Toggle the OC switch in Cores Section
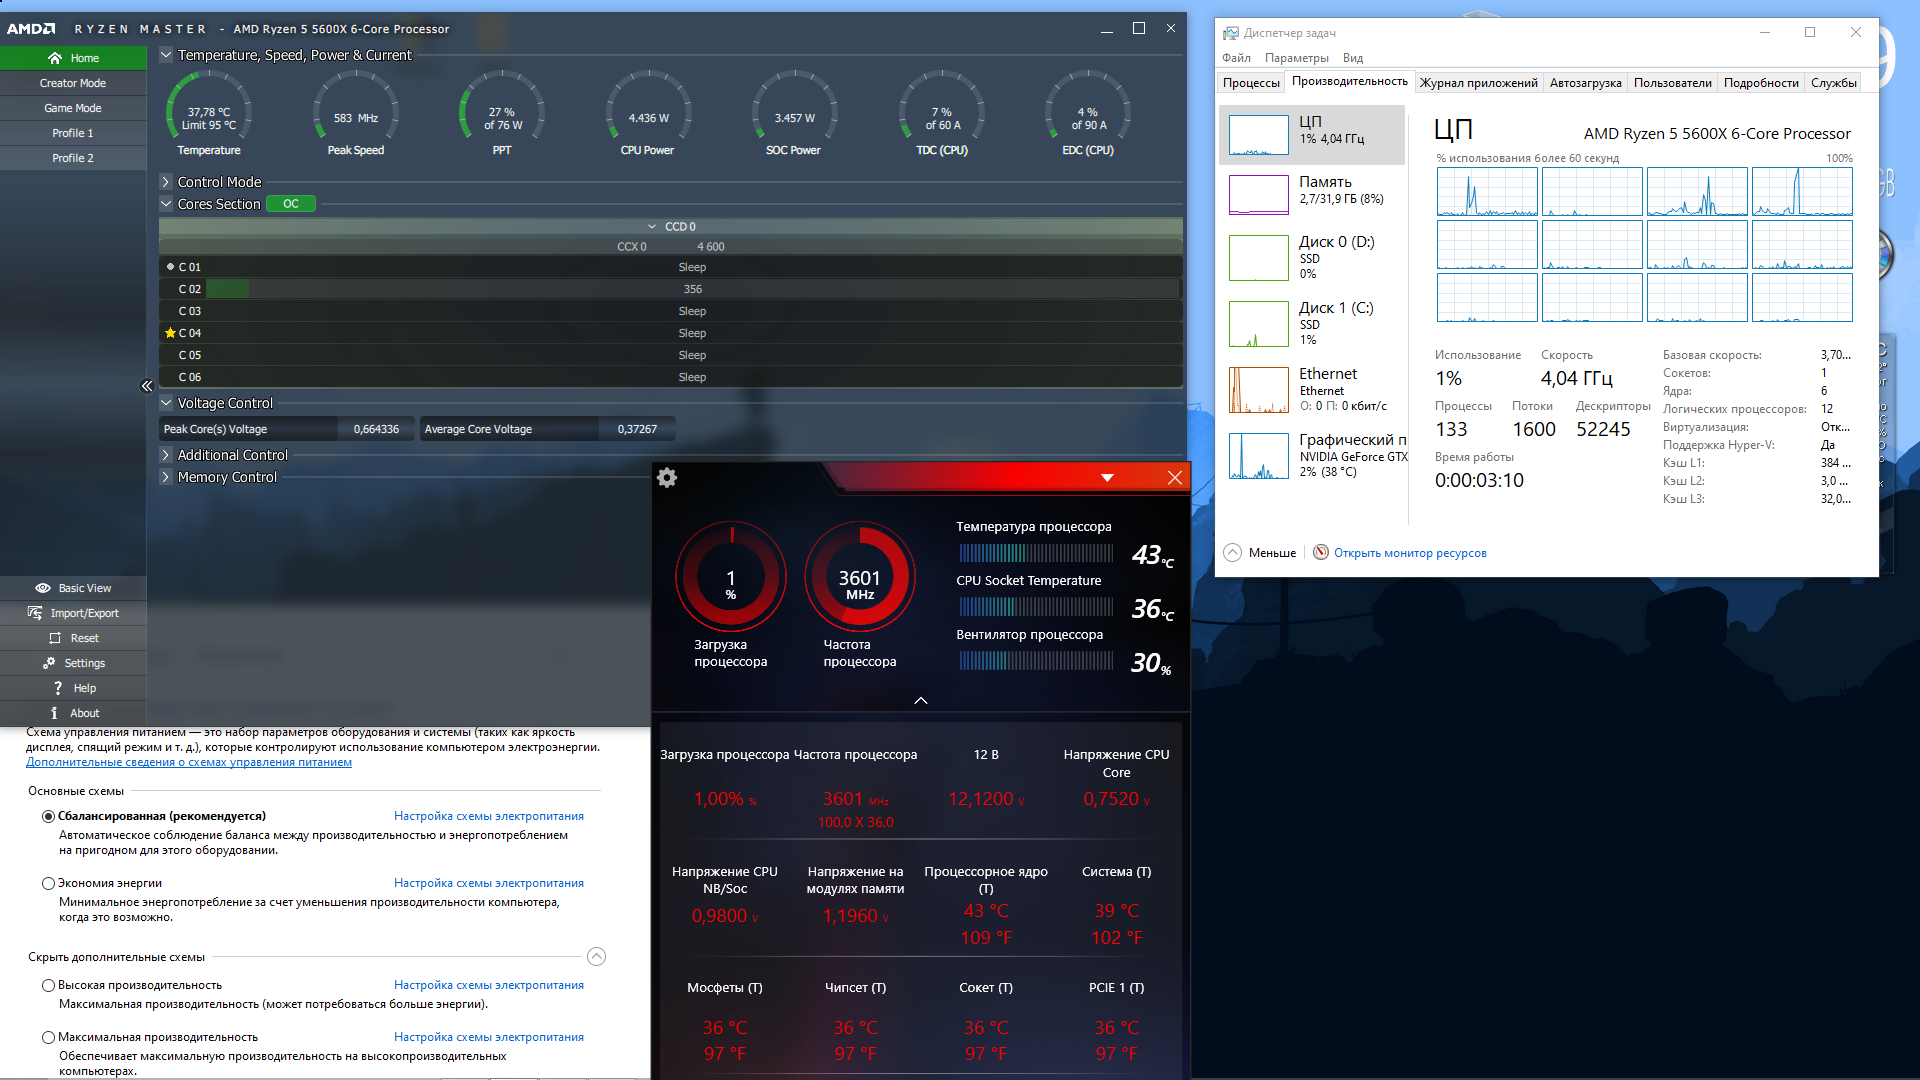The width and height of the screenshot is (1920, 1080). click(x=291, y=204)
